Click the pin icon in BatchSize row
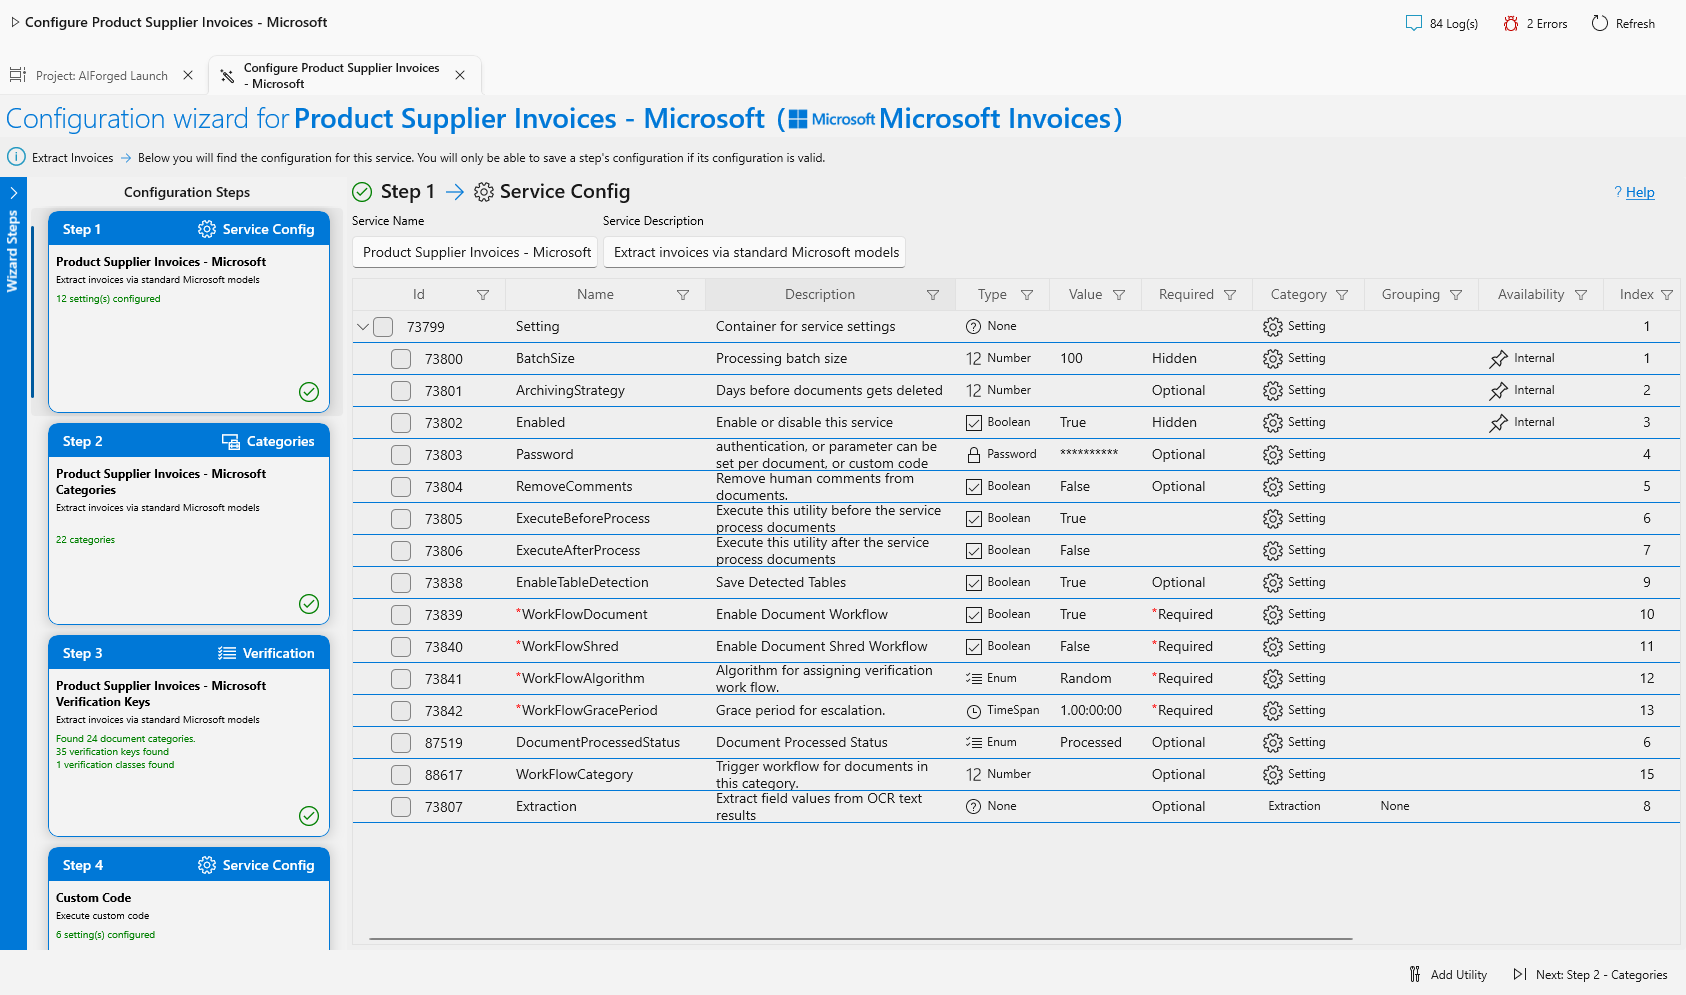Viewport: 1686px width, 995px height. coord(1498,359)
